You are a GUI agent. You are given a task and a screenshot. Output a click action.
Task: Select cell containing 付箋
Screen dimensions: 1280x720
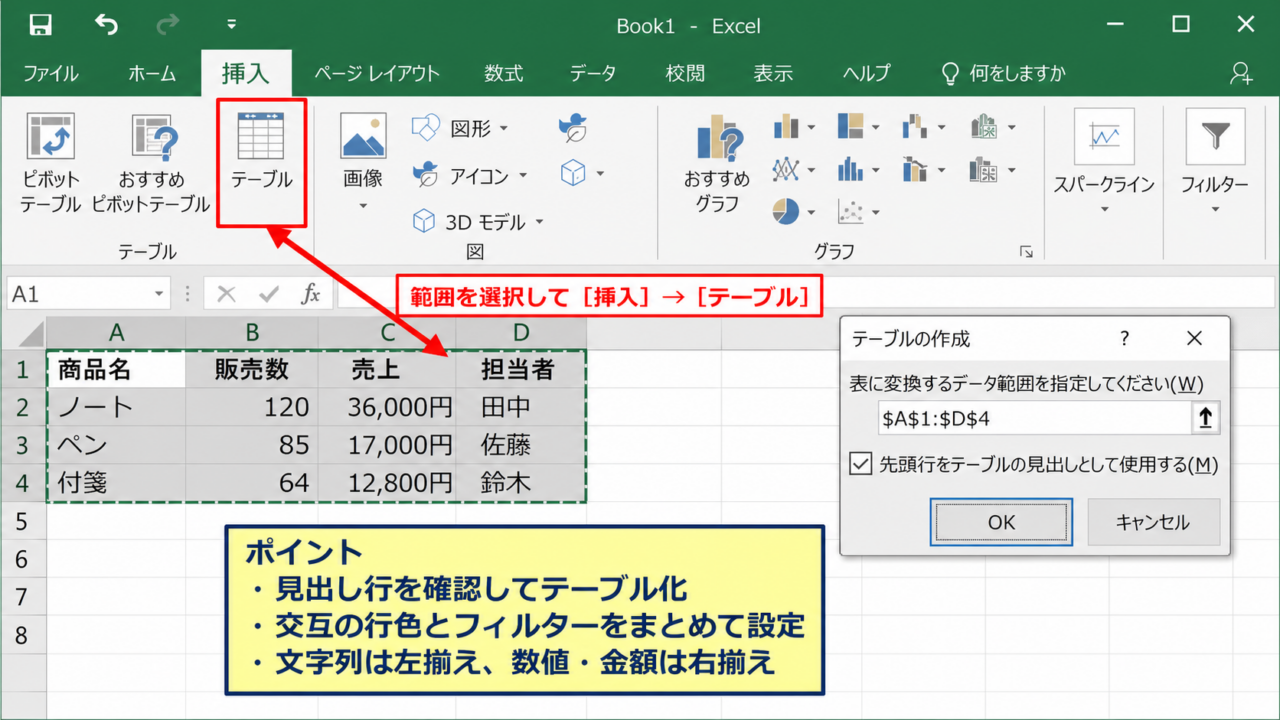[x=116, y=483]
